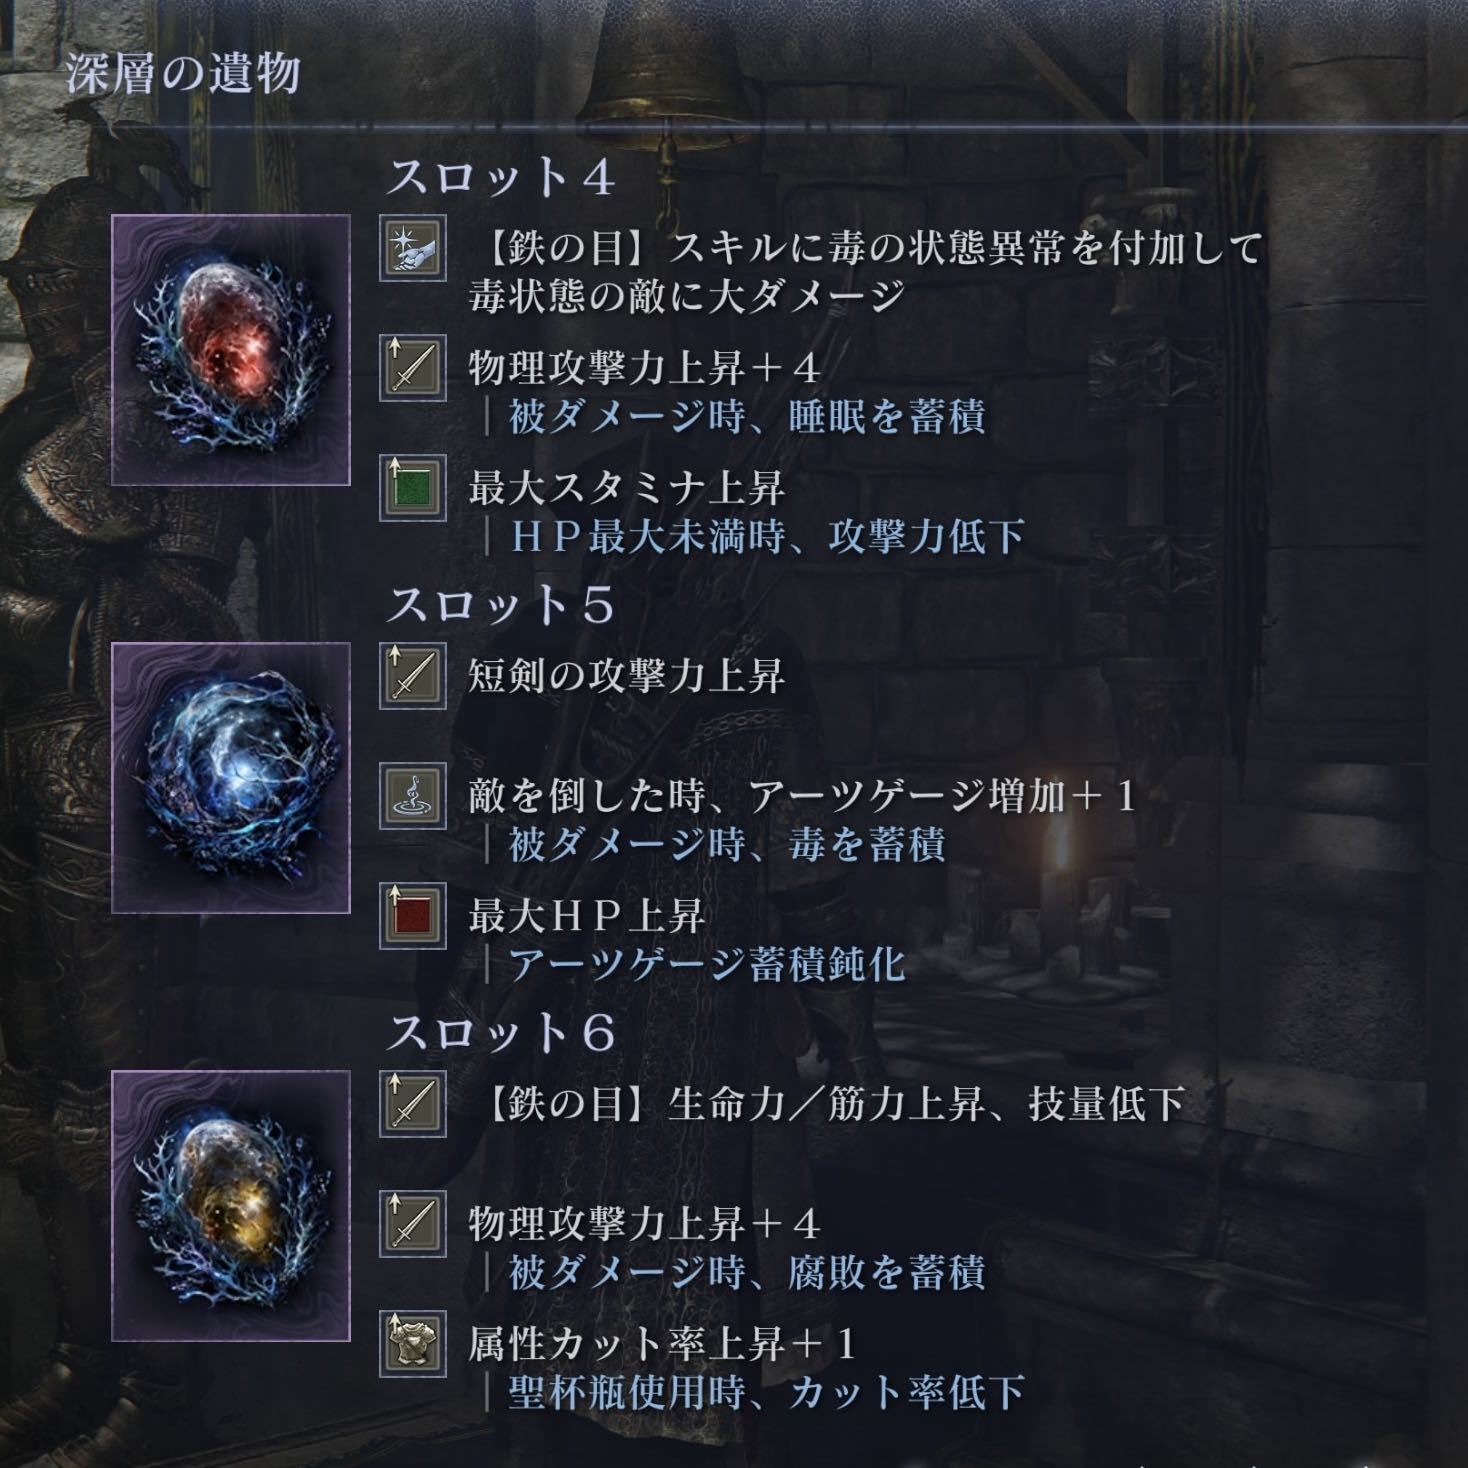Select the スロット４ header
1468x1468 pixels.
point(500,178)
